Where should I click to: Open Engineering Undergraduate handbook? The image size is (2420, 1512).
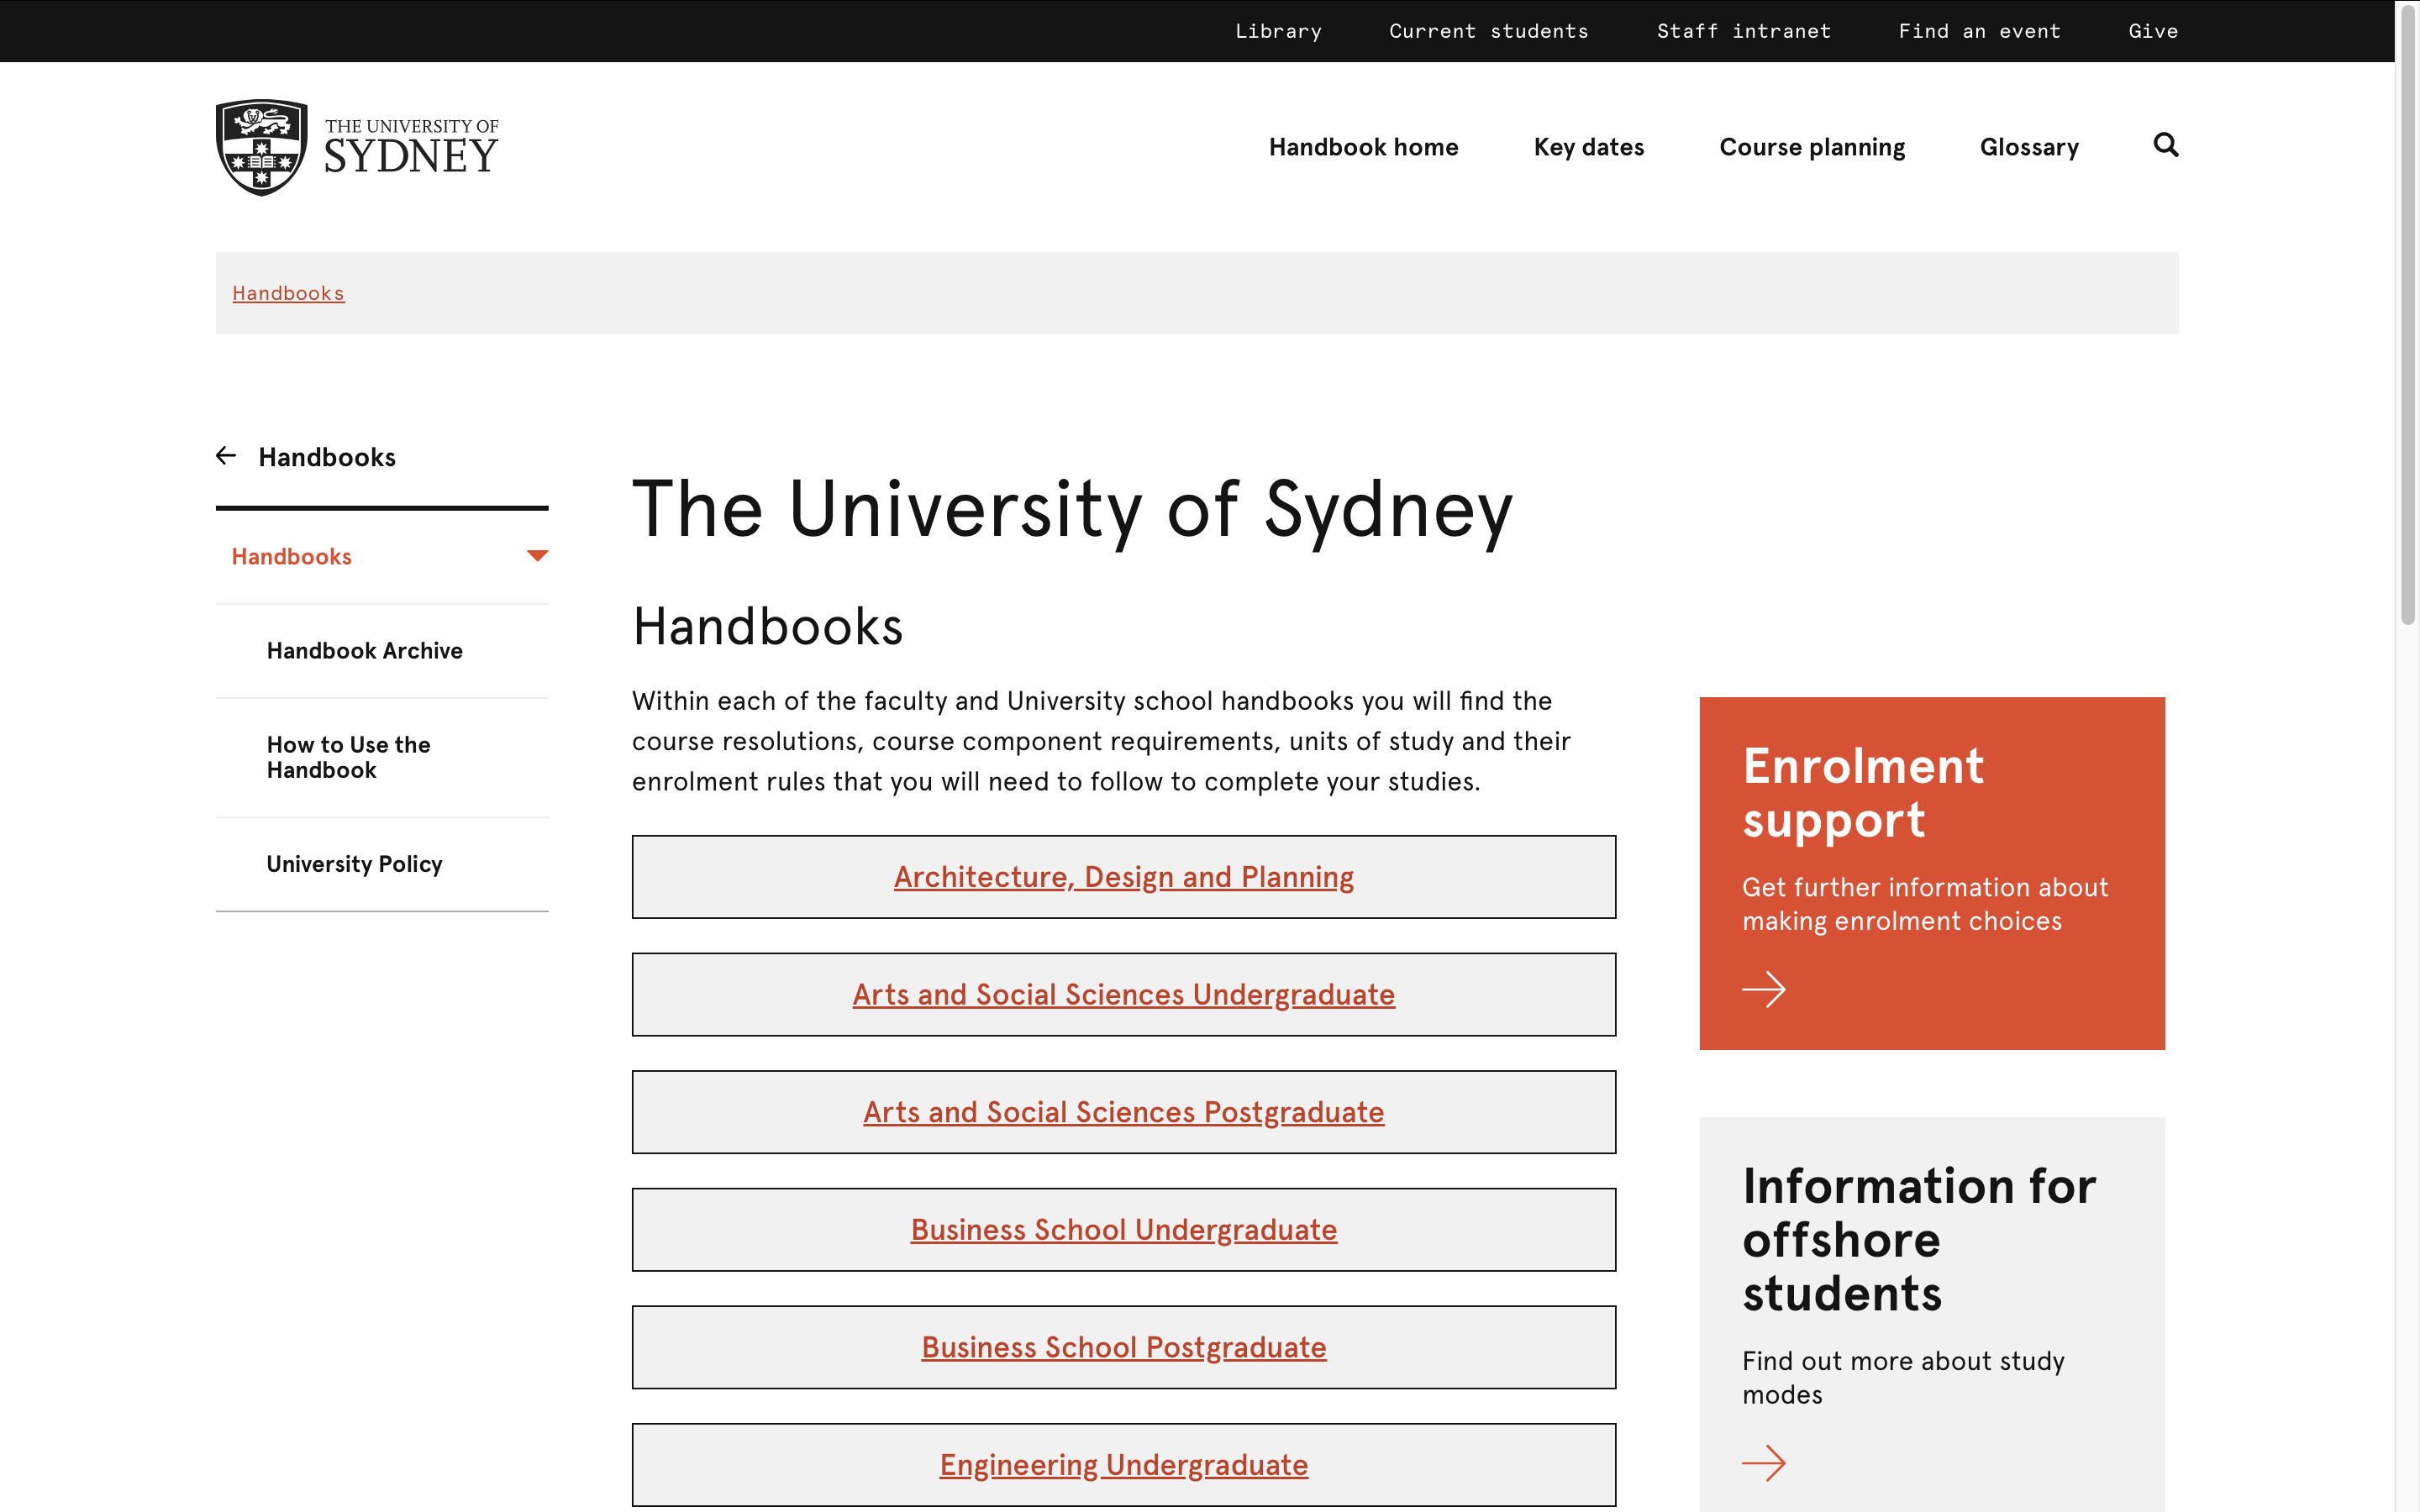pos(1123,1464)
